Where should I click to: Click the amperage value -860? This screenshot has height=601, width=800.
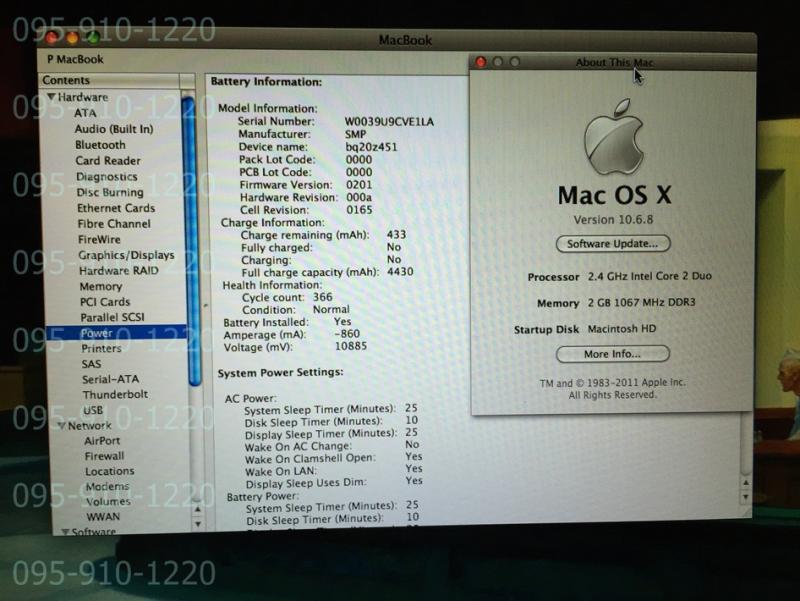point(347,334)
